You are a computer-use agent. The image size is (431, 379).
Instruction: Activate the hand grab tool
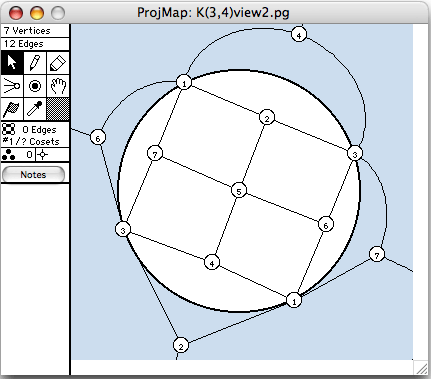[58, 86]
